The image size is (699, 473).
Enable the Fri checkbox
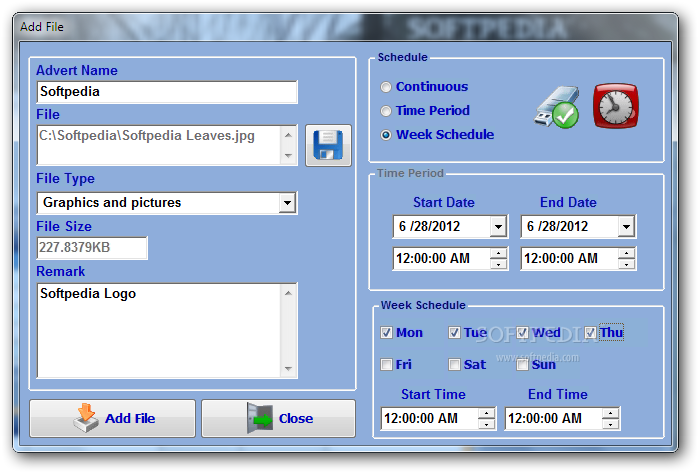pos(386,365)
